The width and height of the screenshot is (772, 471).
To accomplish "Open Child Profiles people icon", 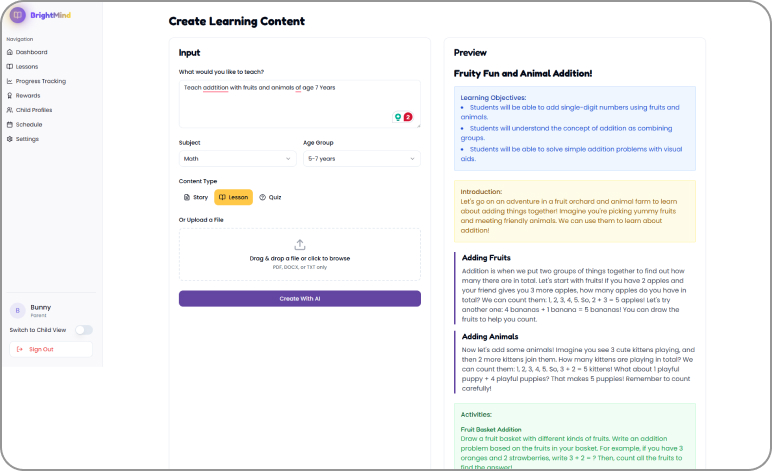I will click(9, 110).
